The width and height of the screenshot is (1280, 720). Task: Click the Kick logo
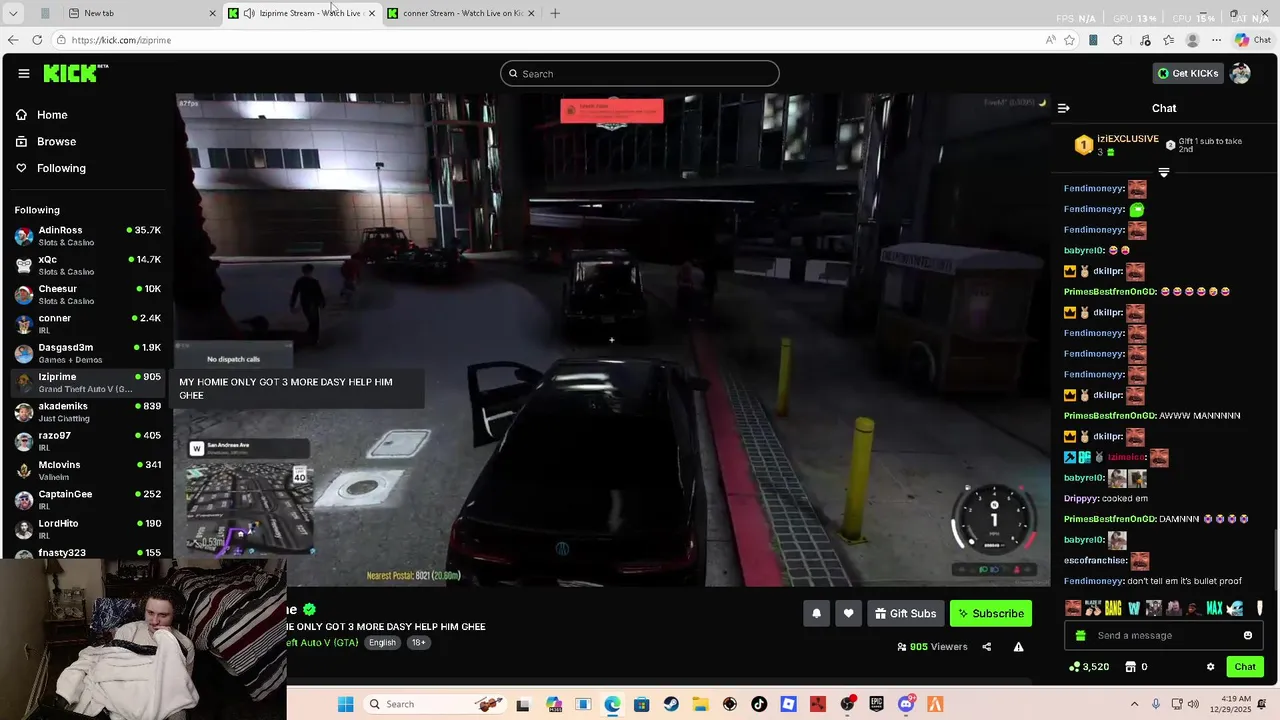pos(75,73)
